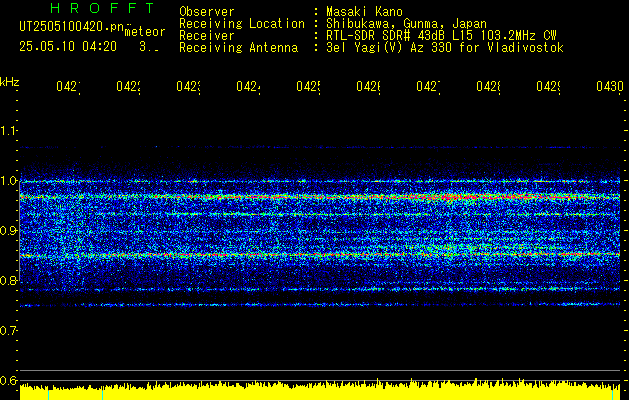The image size is (629, 400).
Task: Click the 0.6 frequency axis label
Action: click(8, 380)
